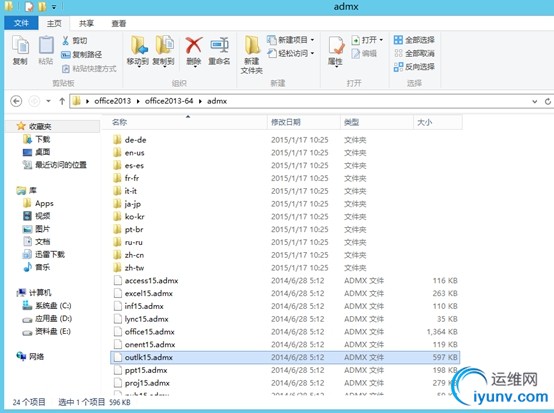Select the ko-kr folder
This screenshot has height=413, width=554.
pyautogui.click(x=134, y=217)
